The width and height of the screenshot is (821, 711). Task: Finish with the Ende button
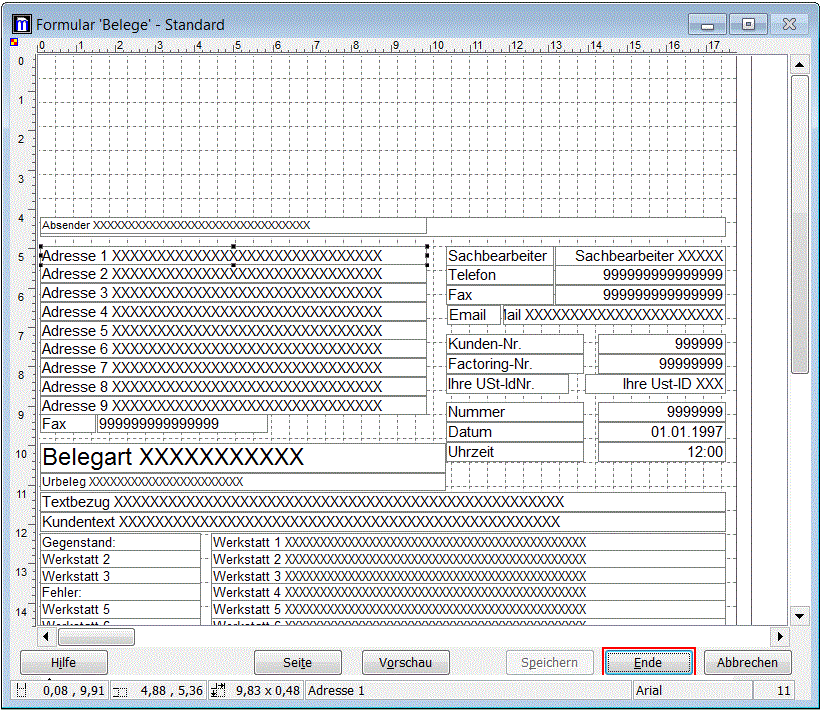coord(648,663)
